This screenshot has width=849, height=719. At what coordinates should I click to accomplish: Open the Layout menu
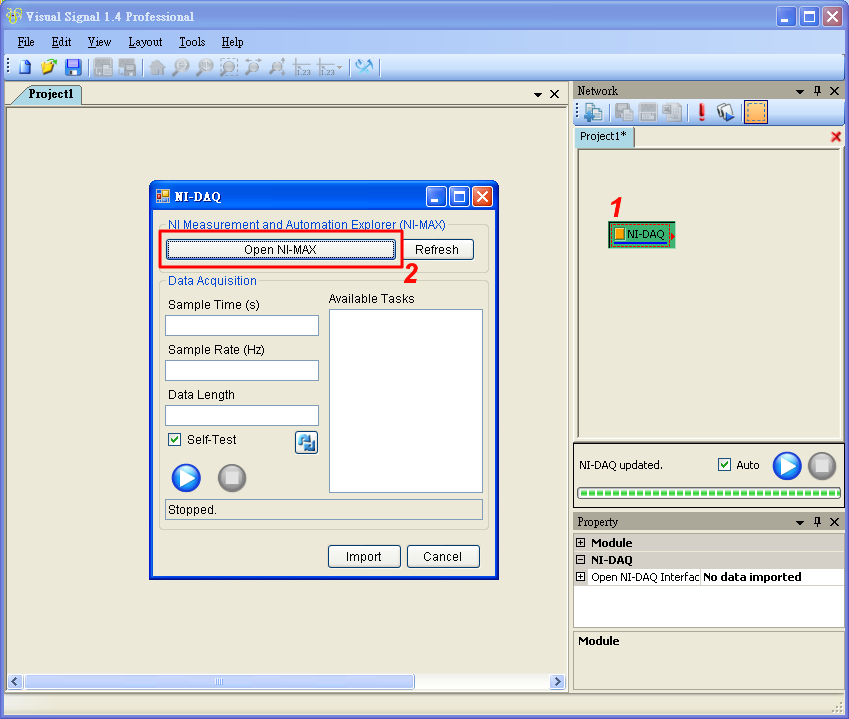coord(145,42)
